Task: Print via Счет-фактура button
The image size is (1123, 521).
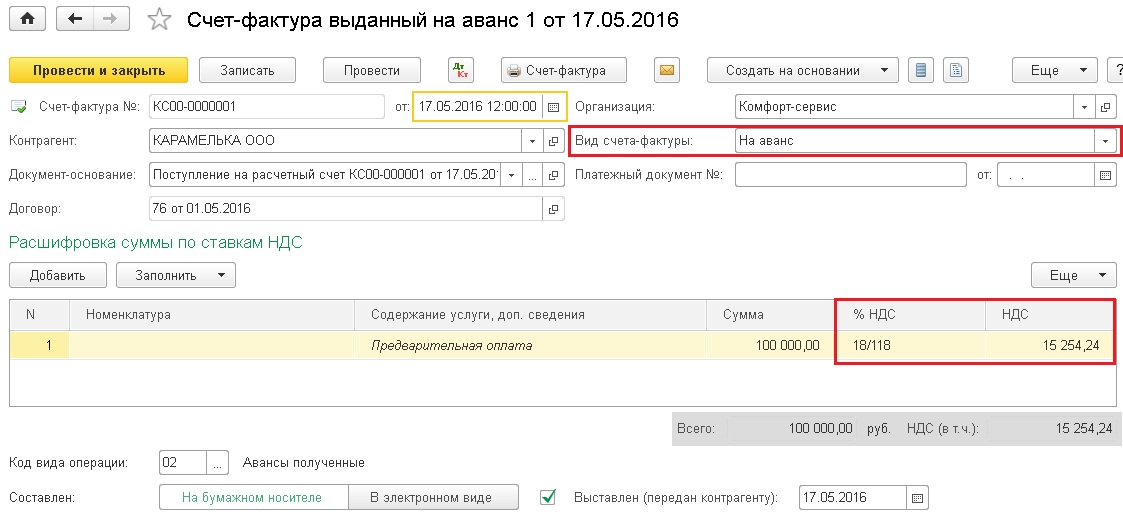Action: pos(564,70)
